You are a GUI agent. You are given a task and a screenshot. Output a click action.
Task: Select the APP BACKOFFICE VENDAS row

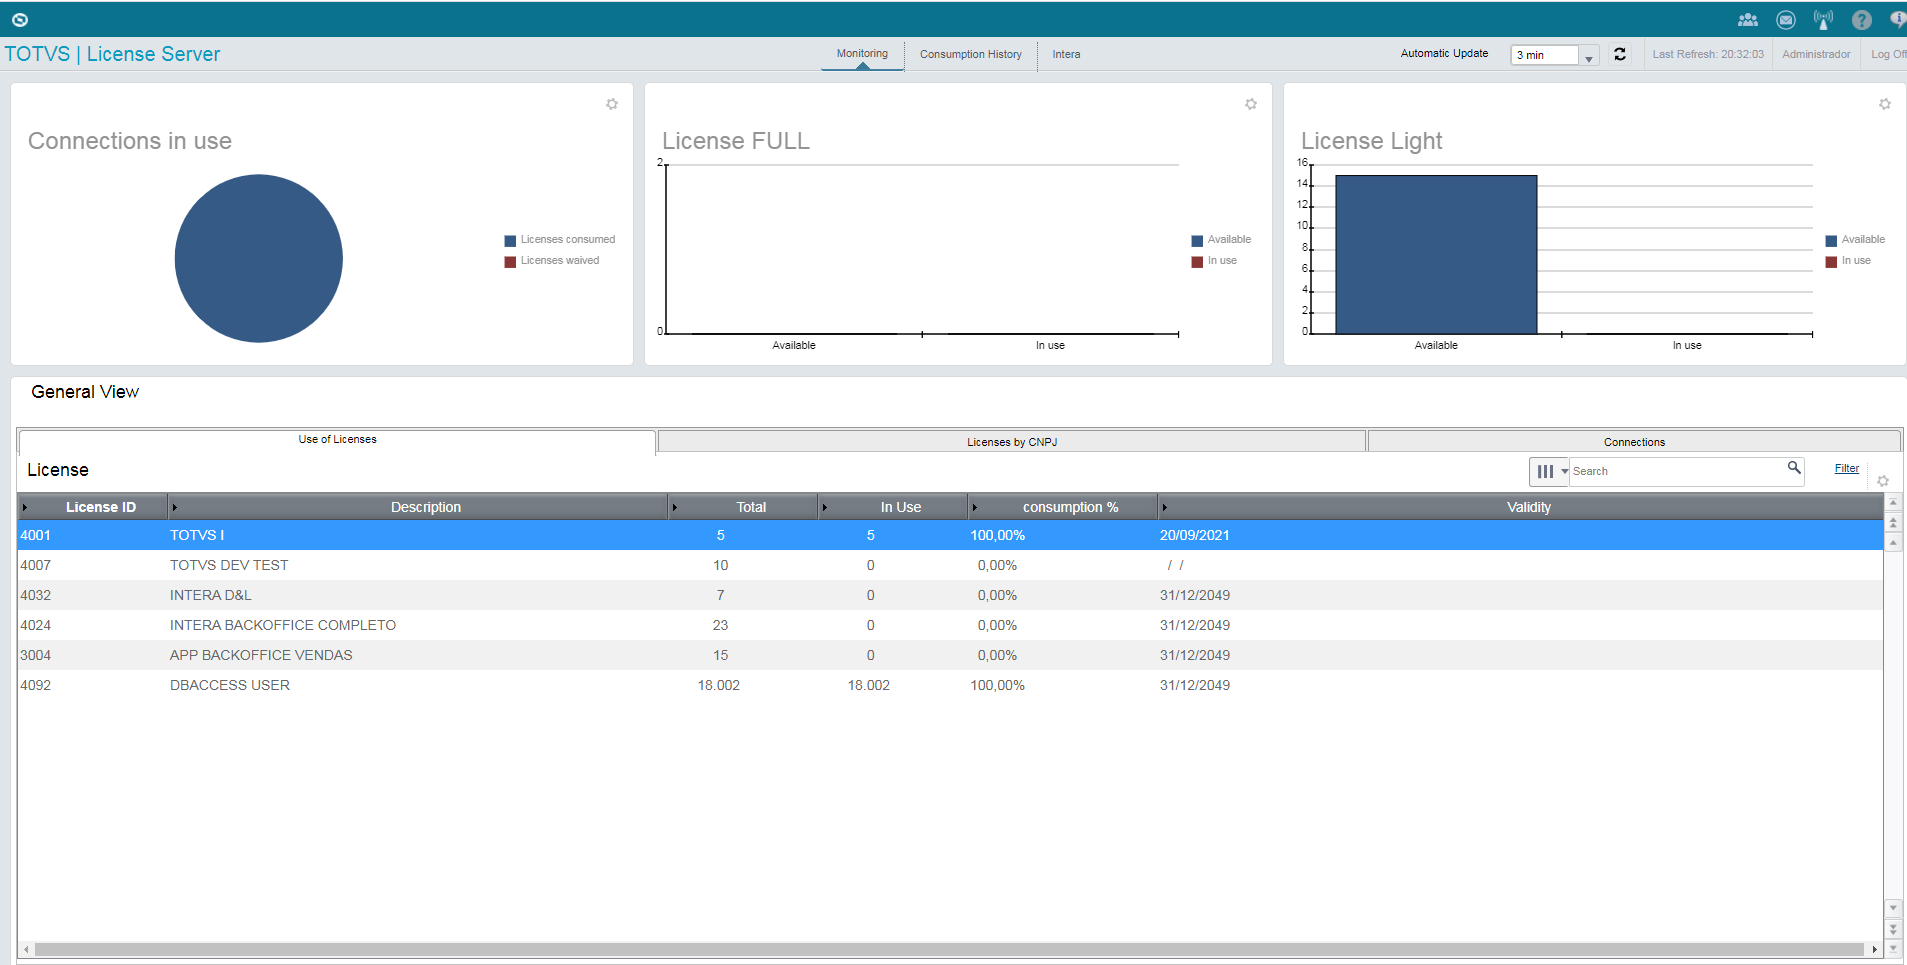point(950,655)
